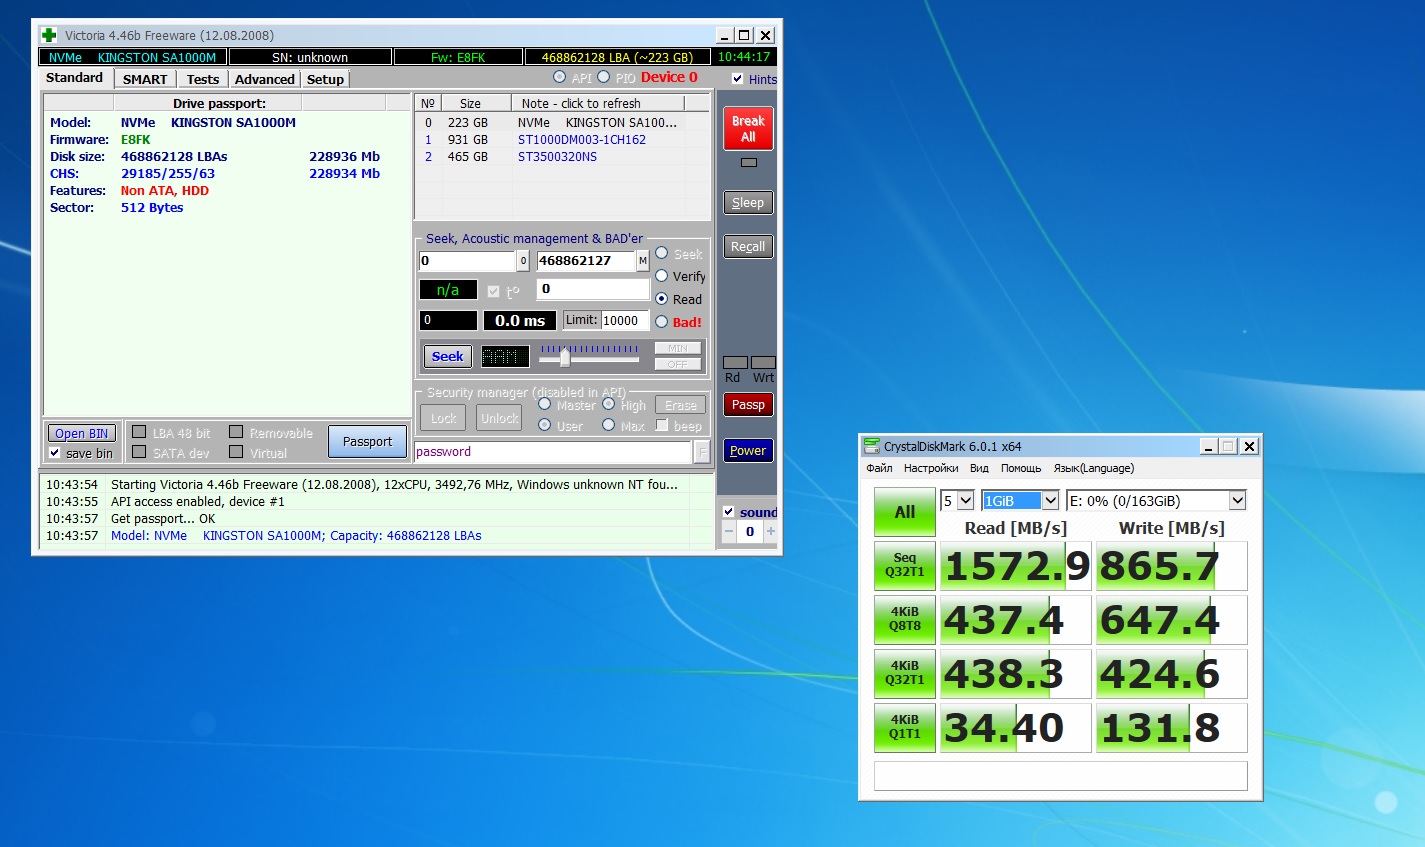Click the Seek button in Victoria
This screenshot has height=847, width=1425.
coord(447,356)
